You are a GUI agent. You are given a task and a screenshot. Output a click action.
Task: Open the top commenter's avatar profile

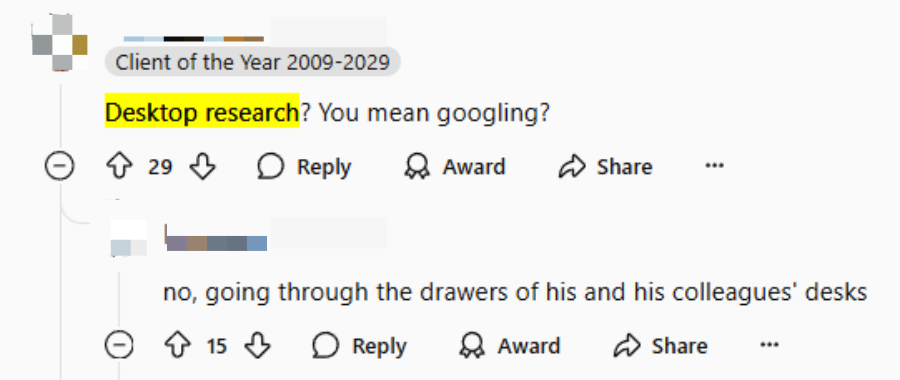click(x=60, y=42)
